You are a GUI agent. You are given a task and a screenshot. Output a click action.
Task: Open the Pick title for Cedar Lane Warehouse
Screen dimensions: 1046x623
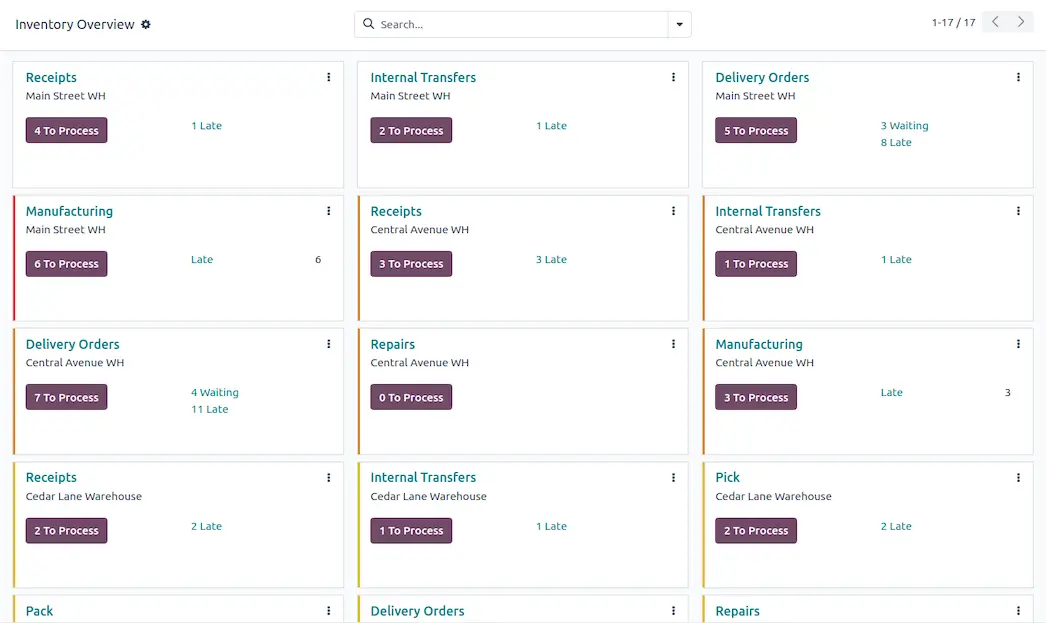click(727, 478)
